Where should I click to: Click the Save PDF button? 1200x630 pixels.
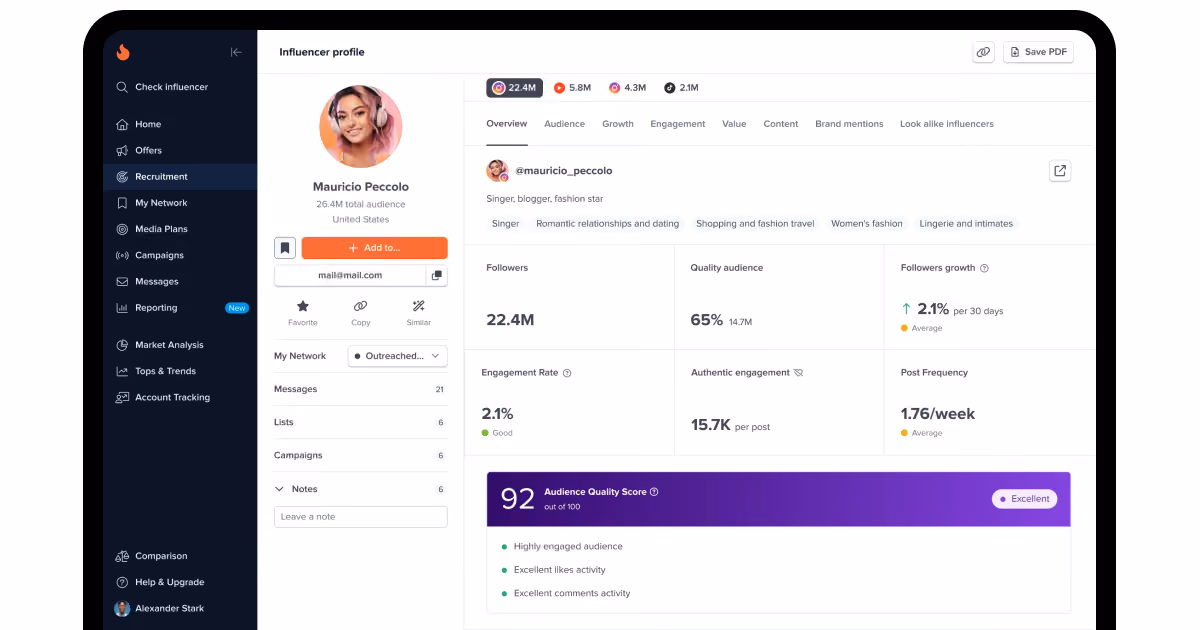(x=1038, y=52)
